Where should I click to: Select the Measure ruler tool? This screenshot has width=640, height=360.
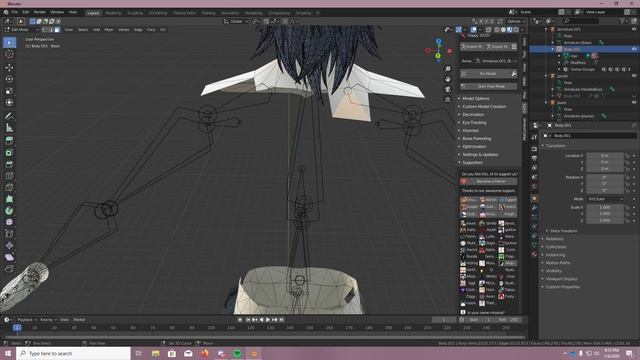coord(9,128)
